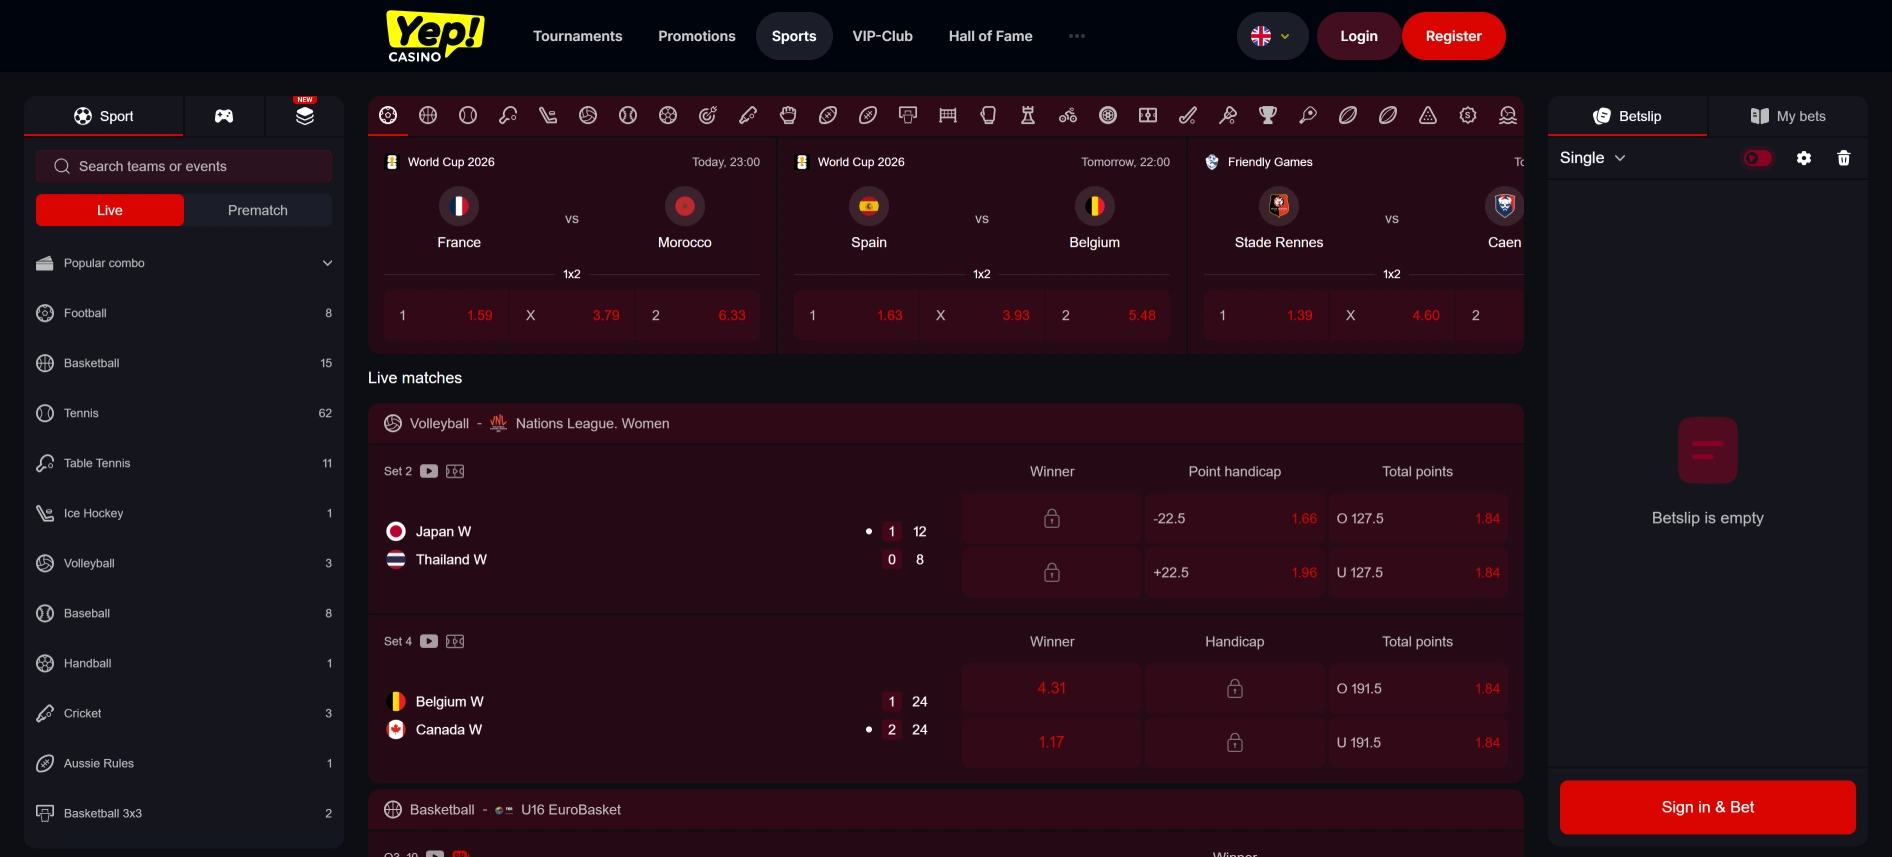Viewport: 1892px width, 857px height.
Task: Clear betslip with trash icon
Action: click(1844, 158)
